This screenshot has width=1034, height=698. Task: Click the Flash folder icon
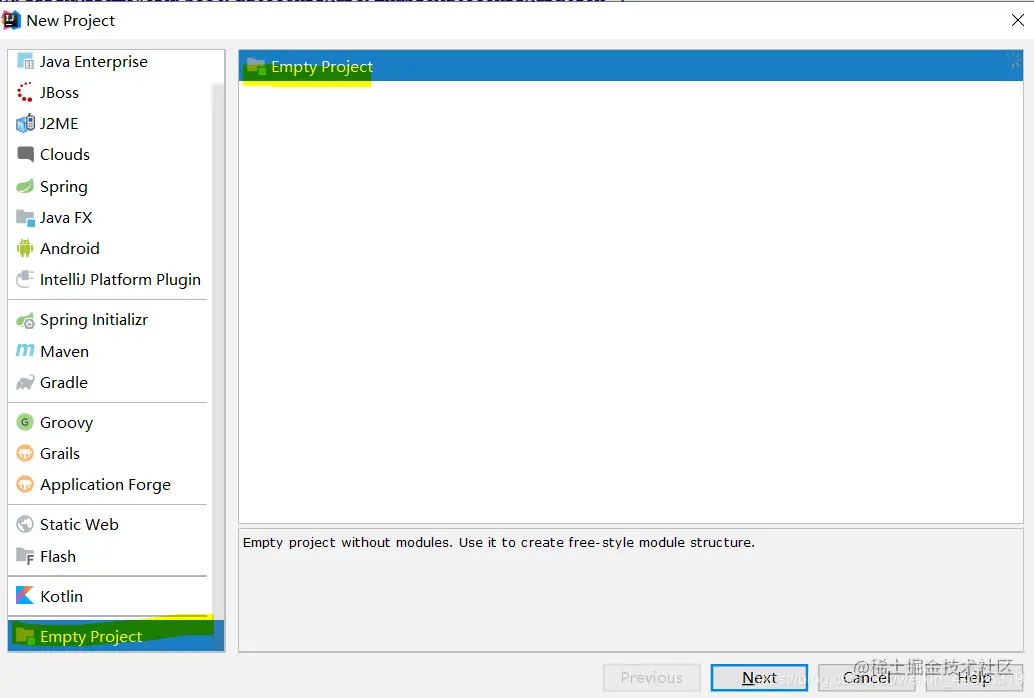tap(25, 556)
